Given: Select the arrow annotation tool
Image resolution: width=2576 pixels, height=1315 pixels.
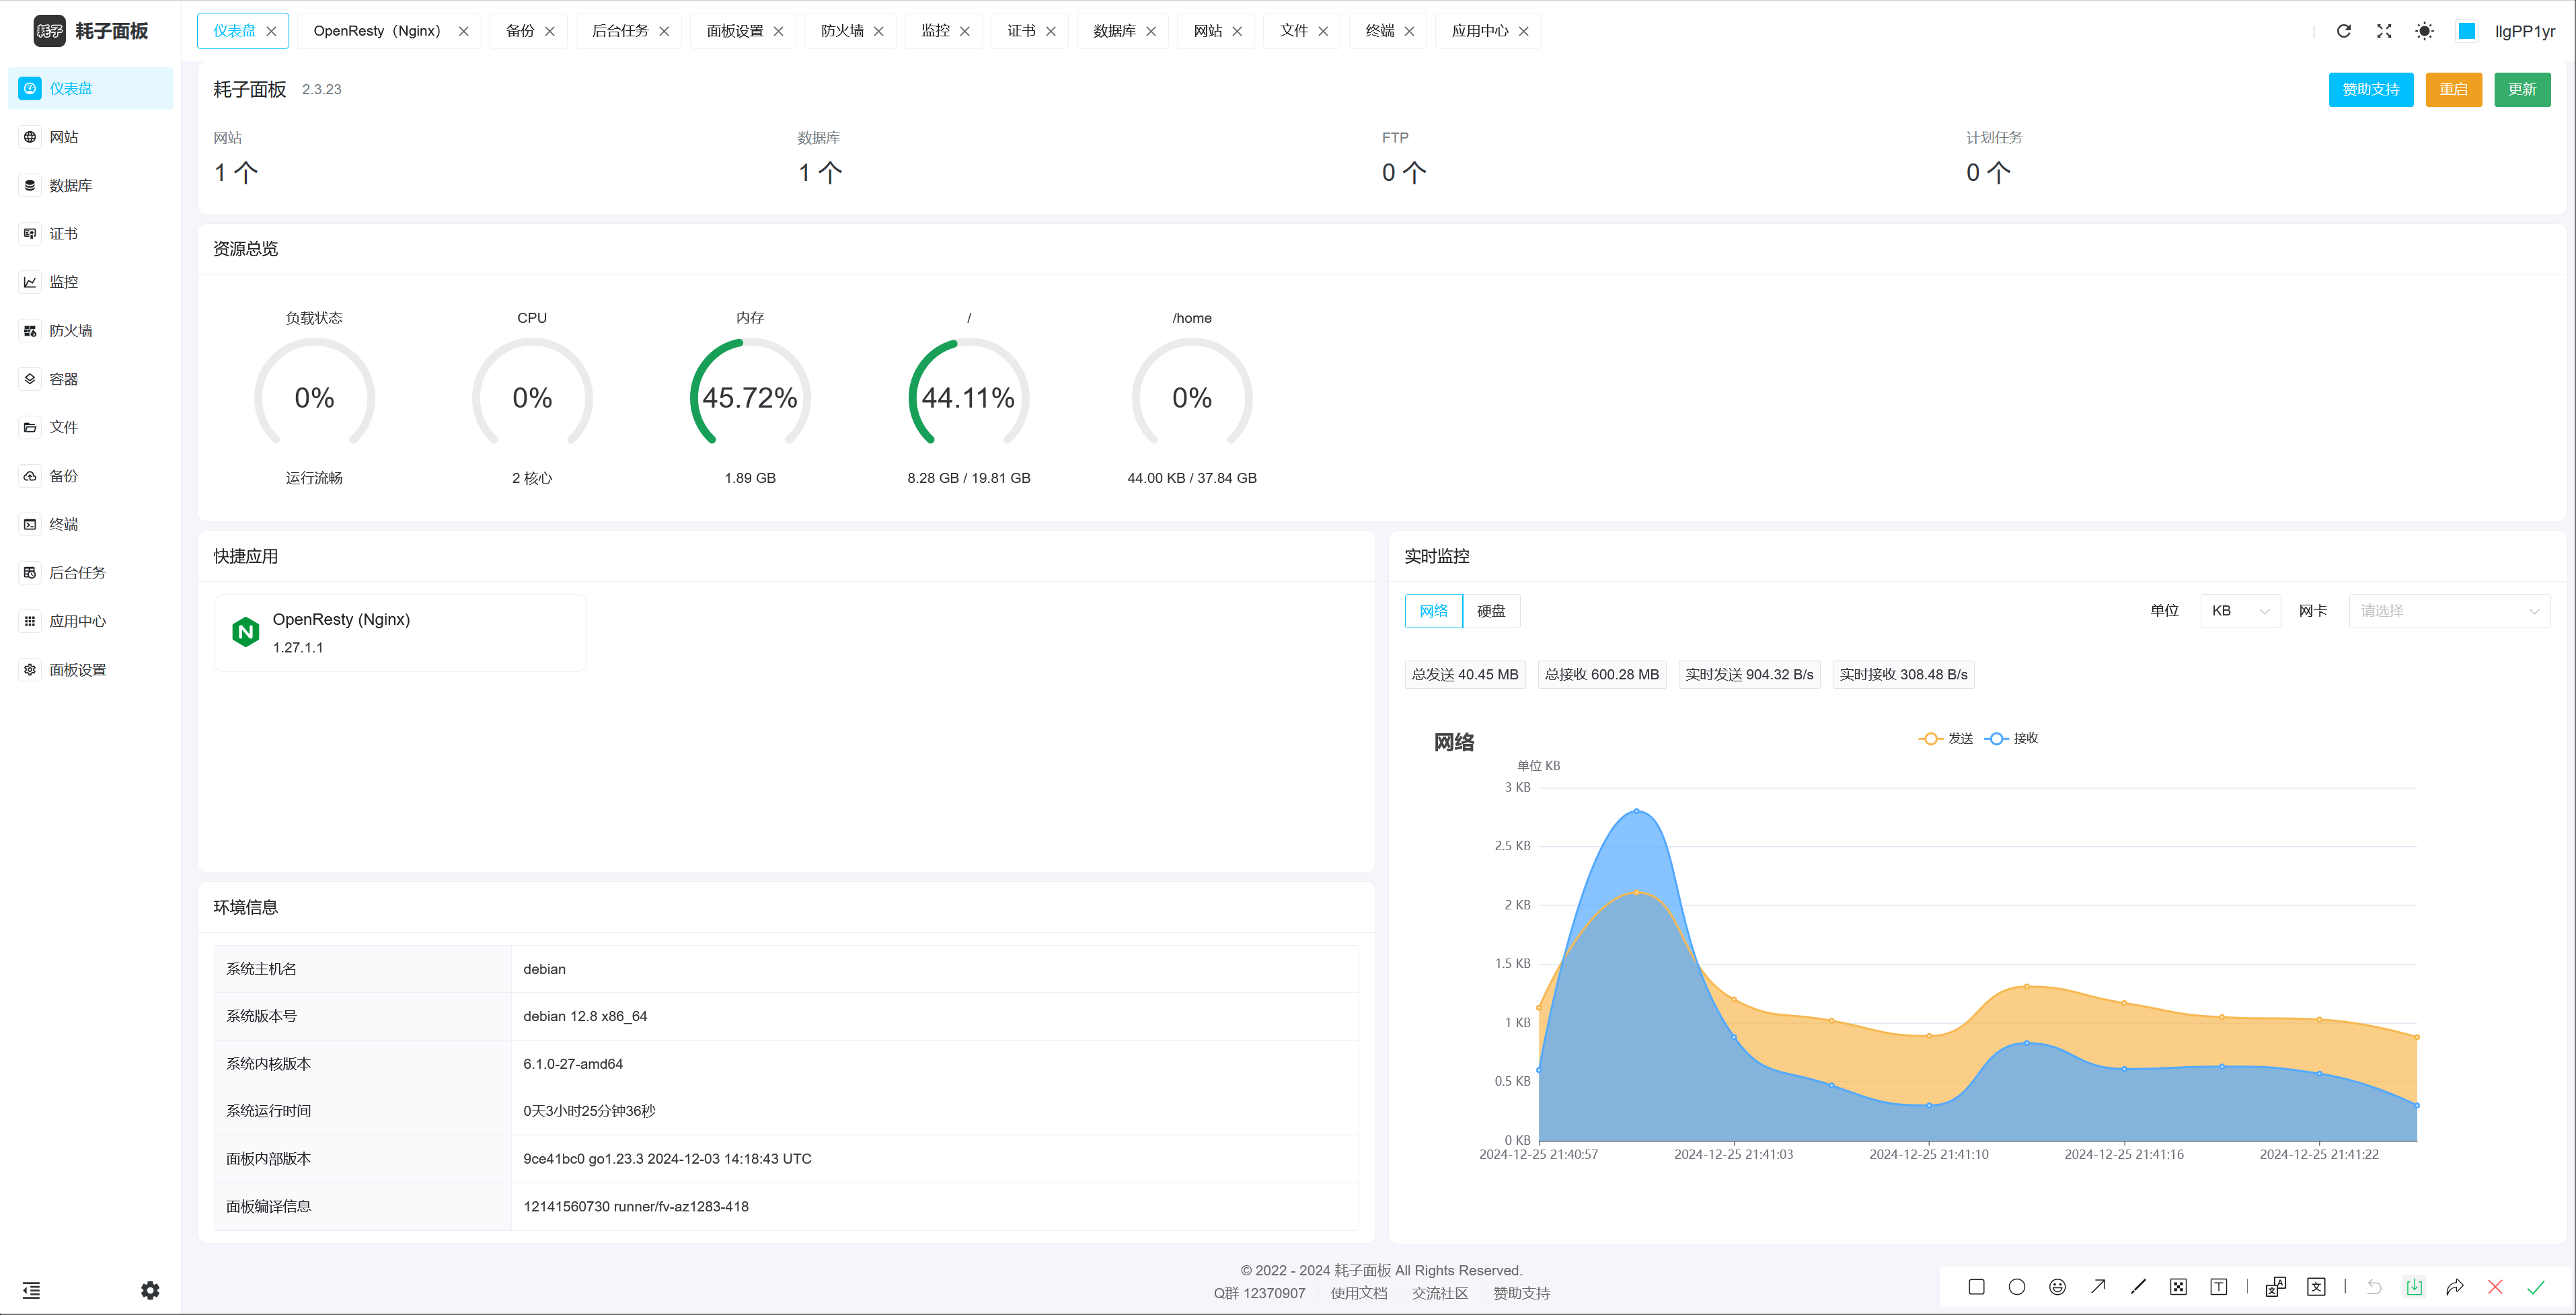Looking at the screenshot, I should click(x=2098, y=1287).
